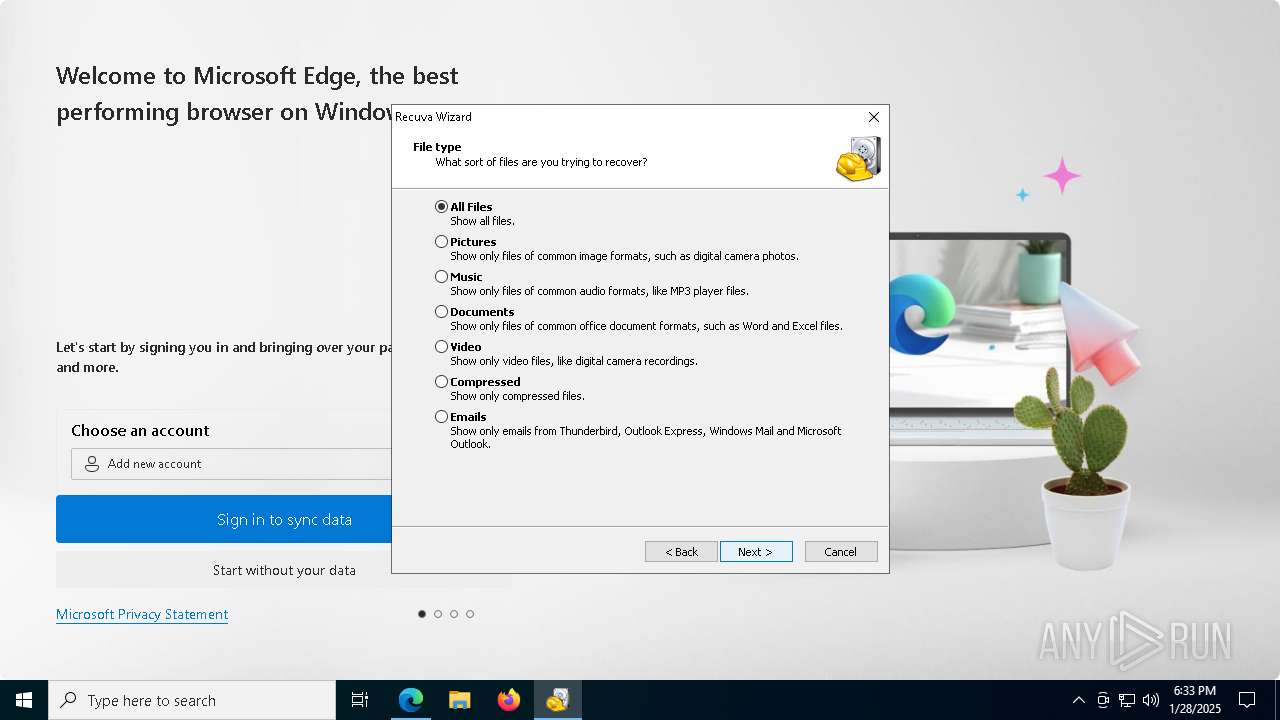Click the taskbar search box
The height and width of the screenshot is (720, 1280).
192,700
